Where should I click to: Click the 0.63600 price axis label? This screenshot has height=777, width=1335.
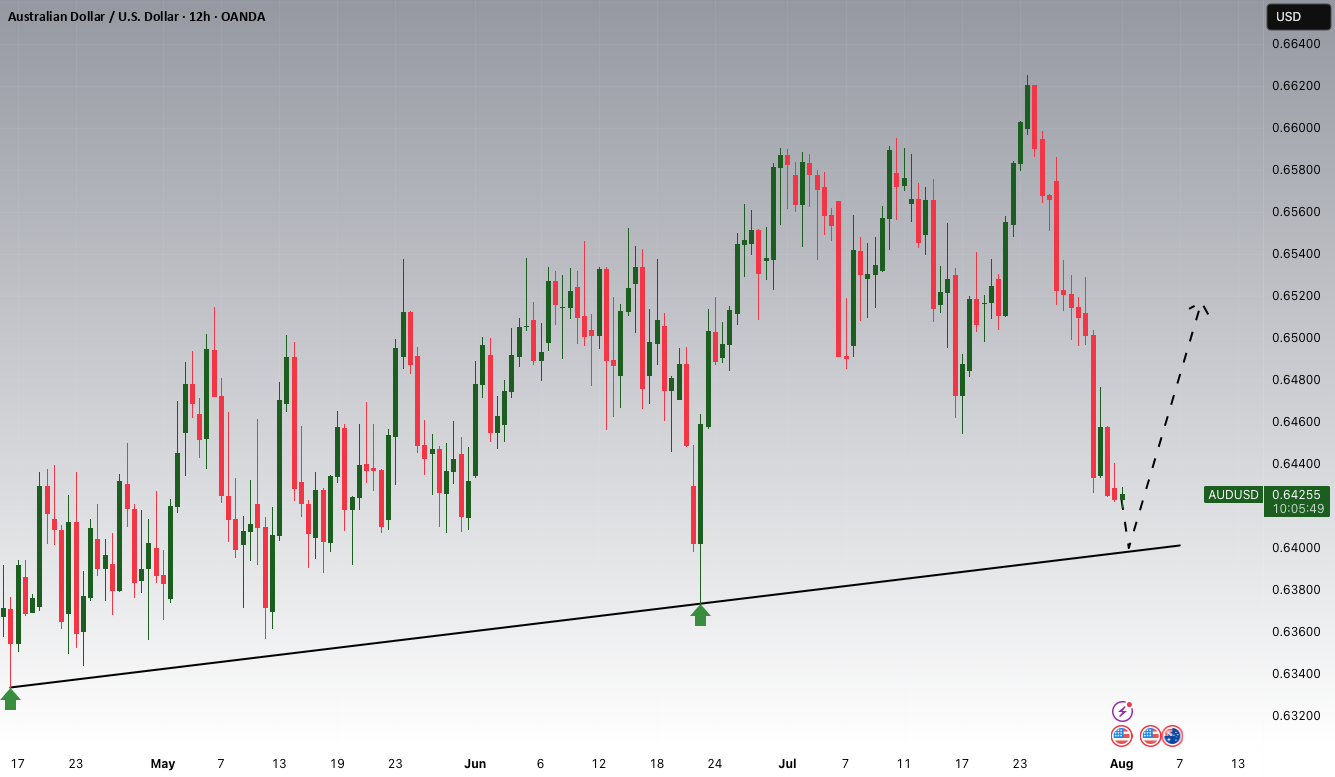coord(1297,632)
